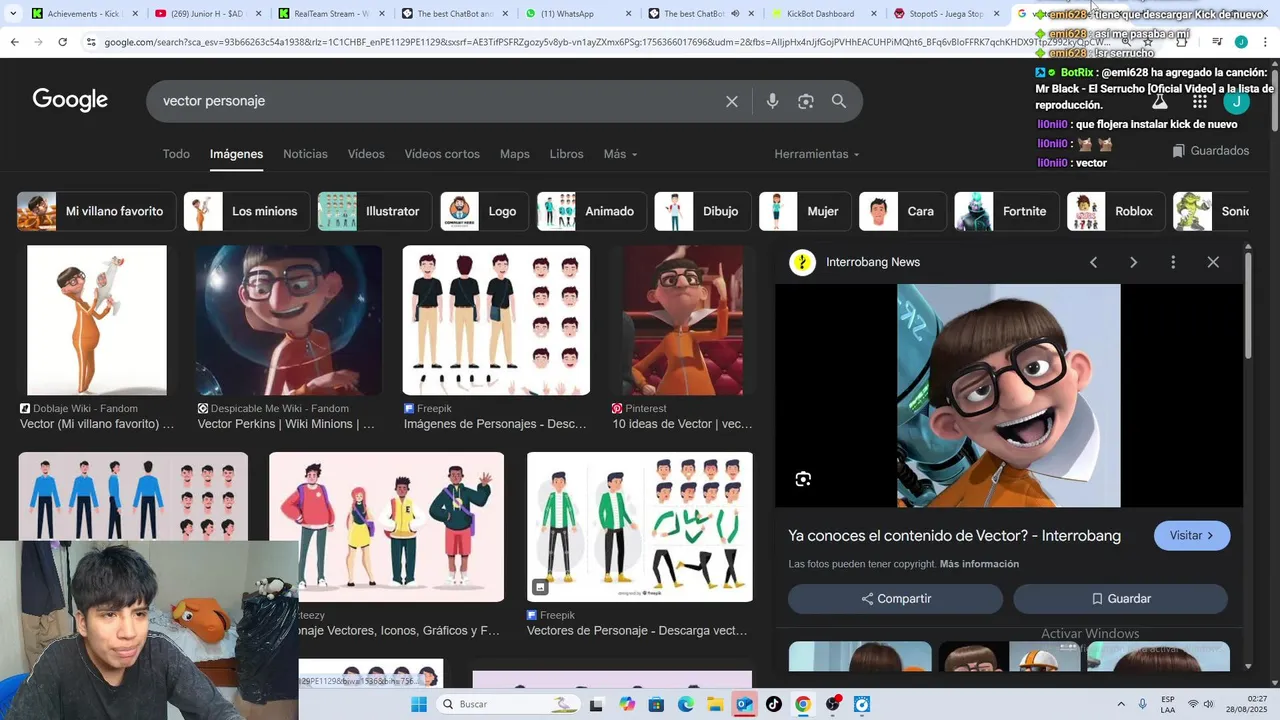The width and height of the screenshot is (1280, 720).
Task: Open site information icon in address bar
Action: tap(91, 42)
